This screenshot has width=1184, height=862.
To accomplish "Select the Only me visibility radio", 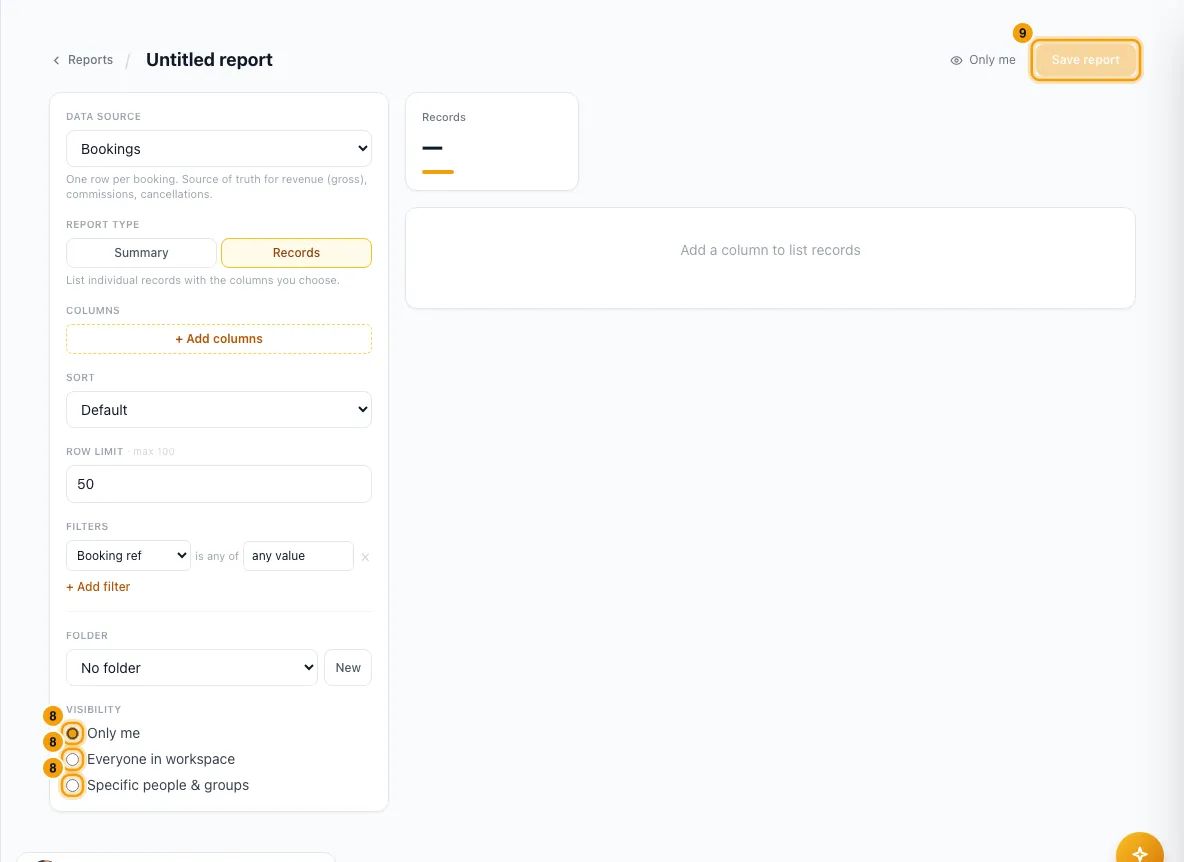I will point(72,734).
